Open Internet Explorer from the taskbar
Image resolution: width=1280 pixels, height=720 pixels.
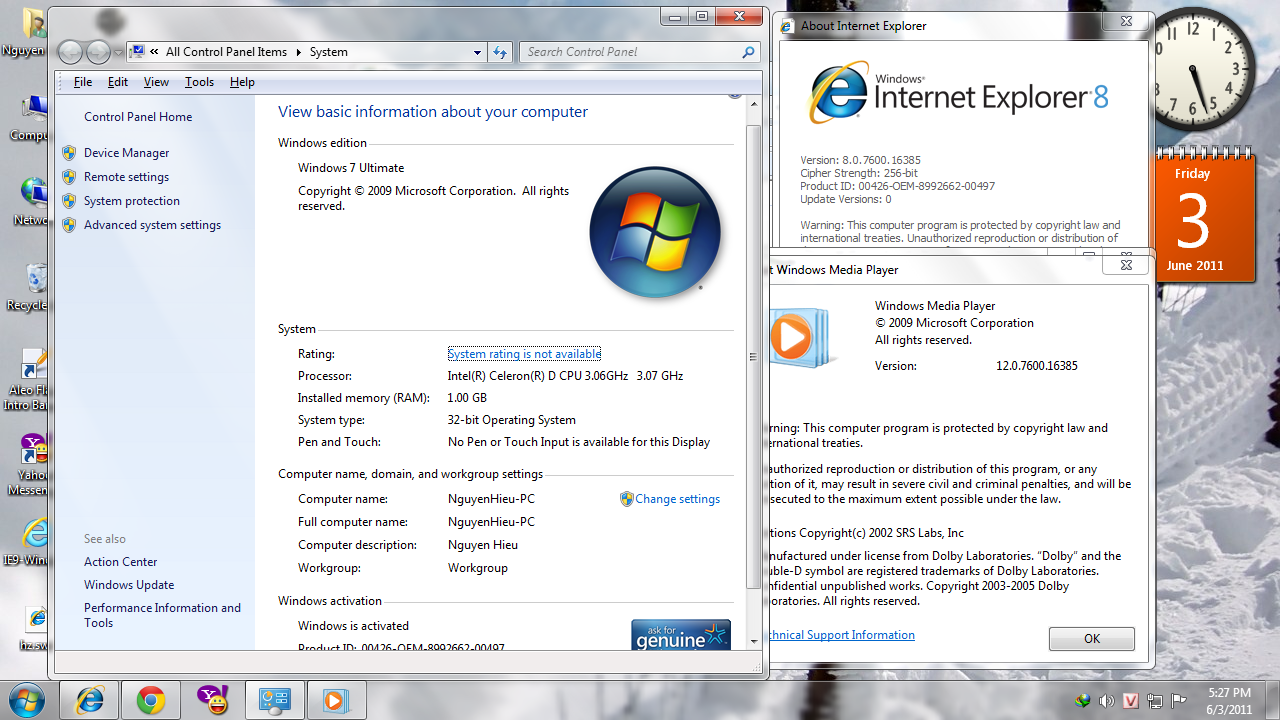click(x=90, y=701)
